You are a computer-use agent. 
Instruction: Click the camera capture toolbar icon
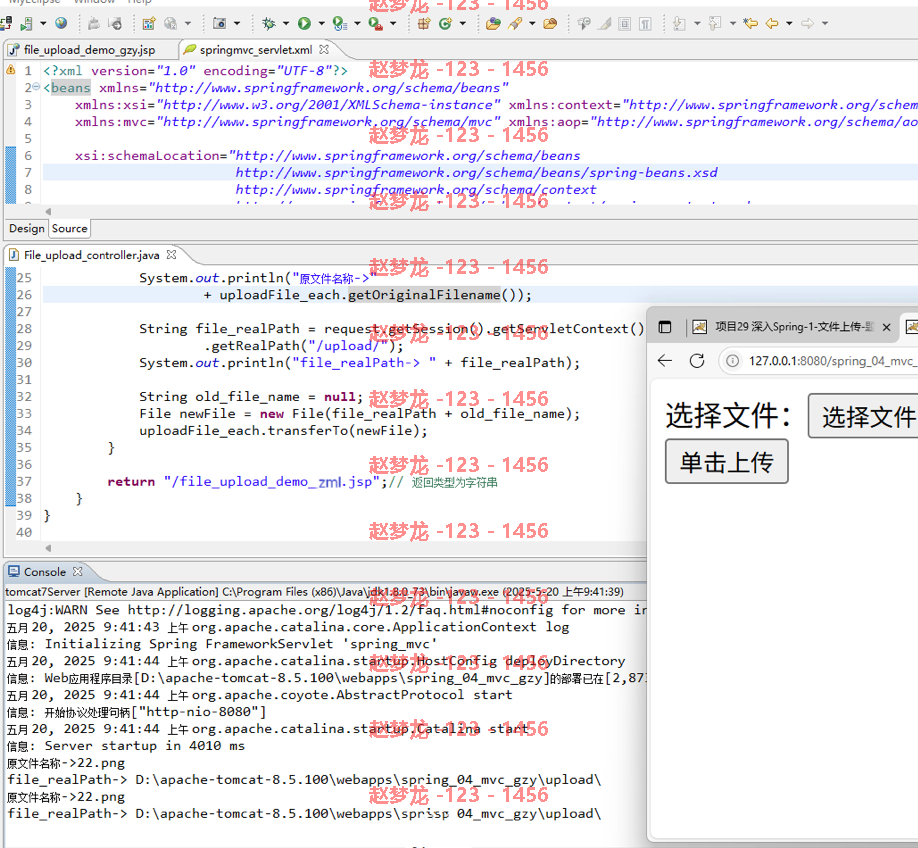click(220, 23)
